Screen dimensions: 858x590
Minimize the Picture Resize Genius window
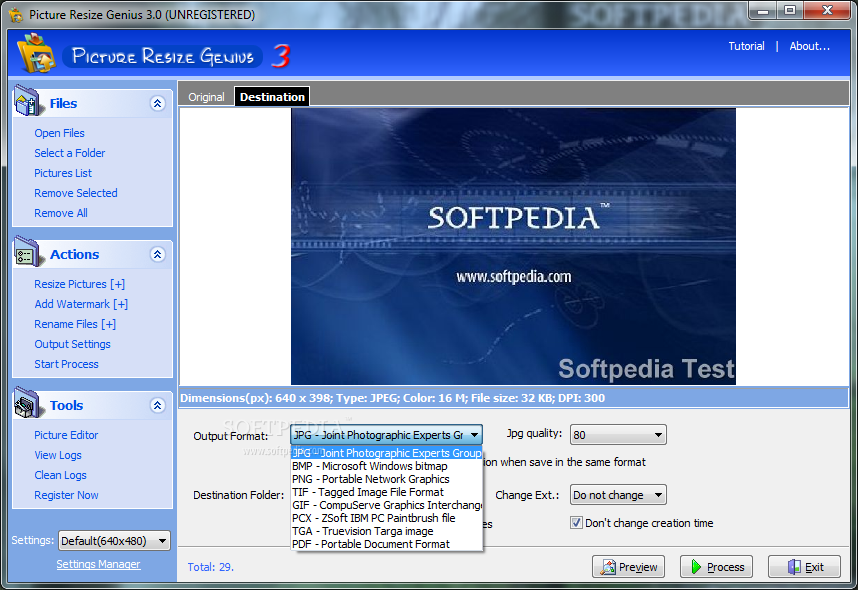coord(763,11)
